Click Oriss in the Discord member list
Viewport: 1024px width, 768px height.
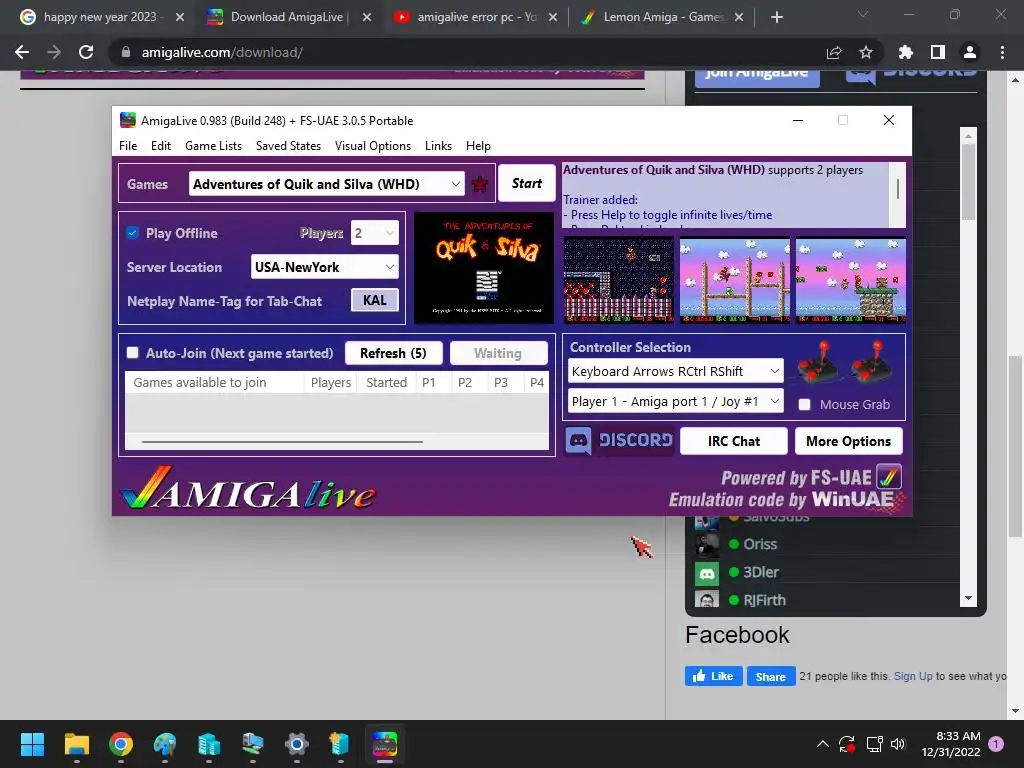click(x=760, y=544)
